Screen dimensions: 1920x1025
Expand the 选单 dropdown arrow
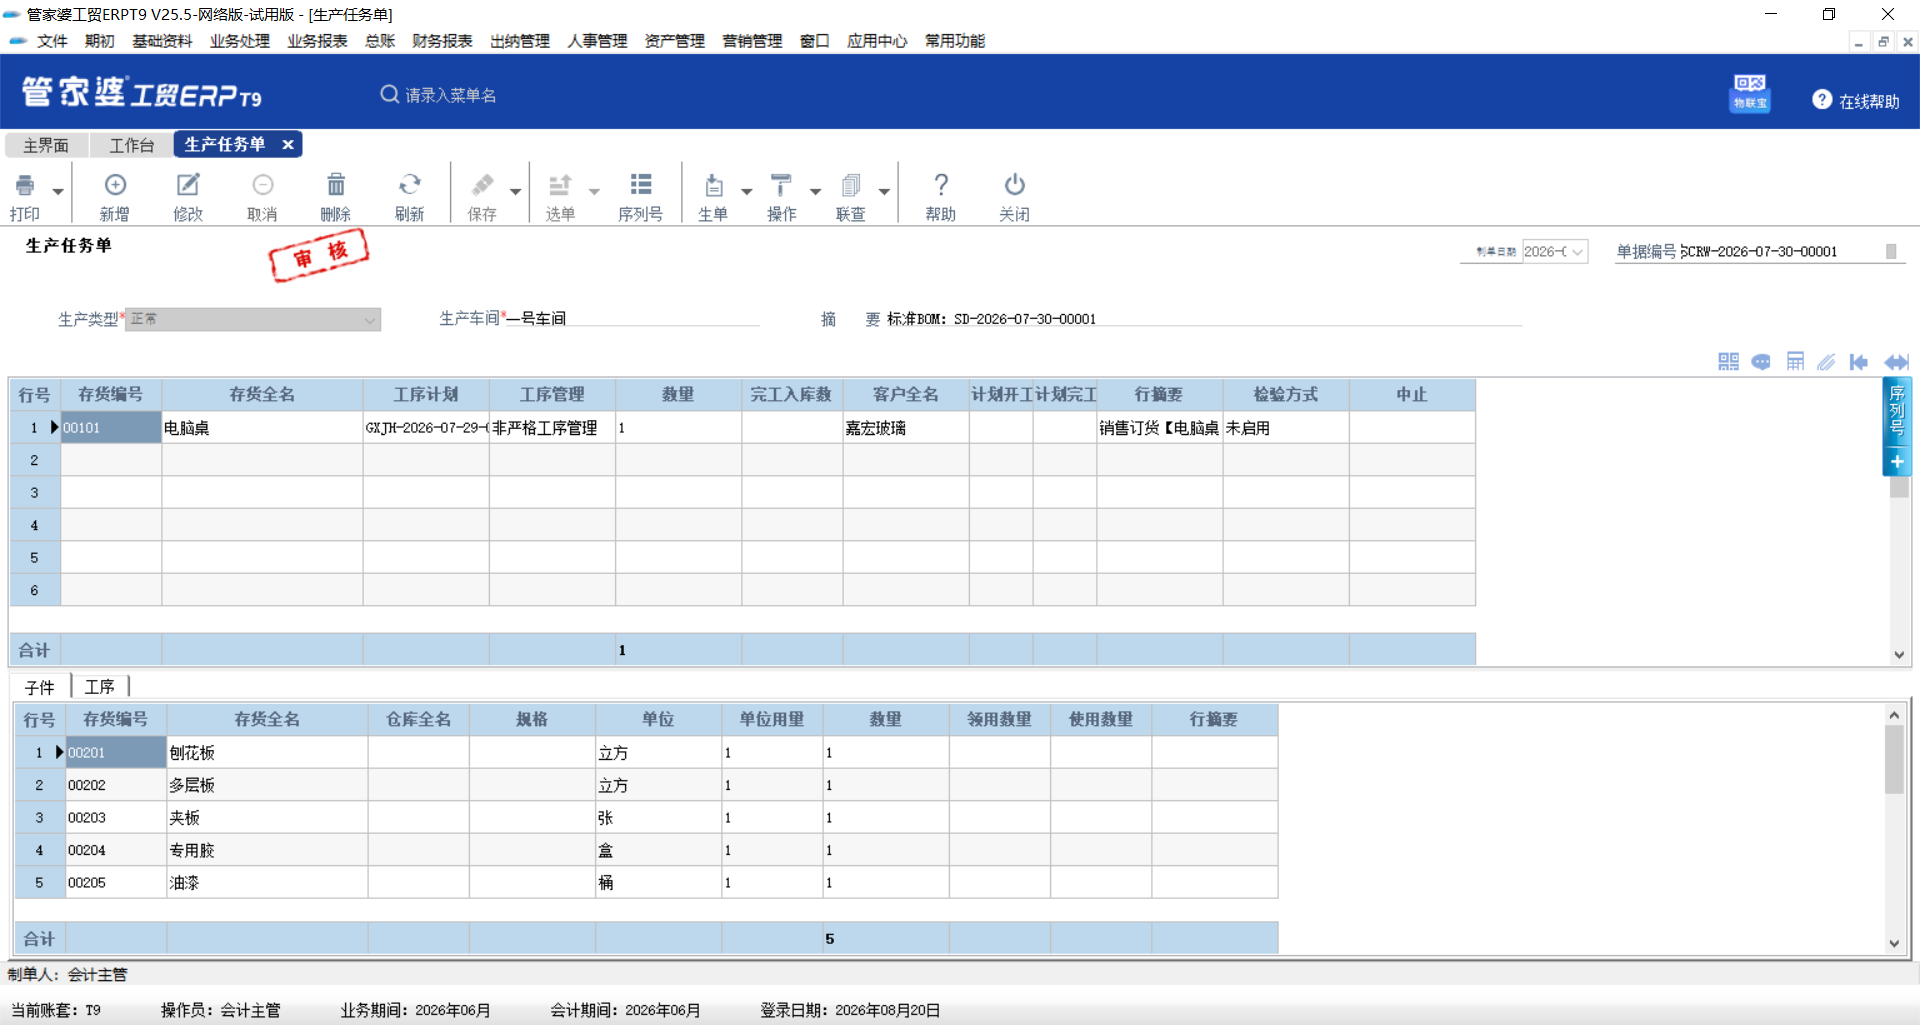(594, 191)
